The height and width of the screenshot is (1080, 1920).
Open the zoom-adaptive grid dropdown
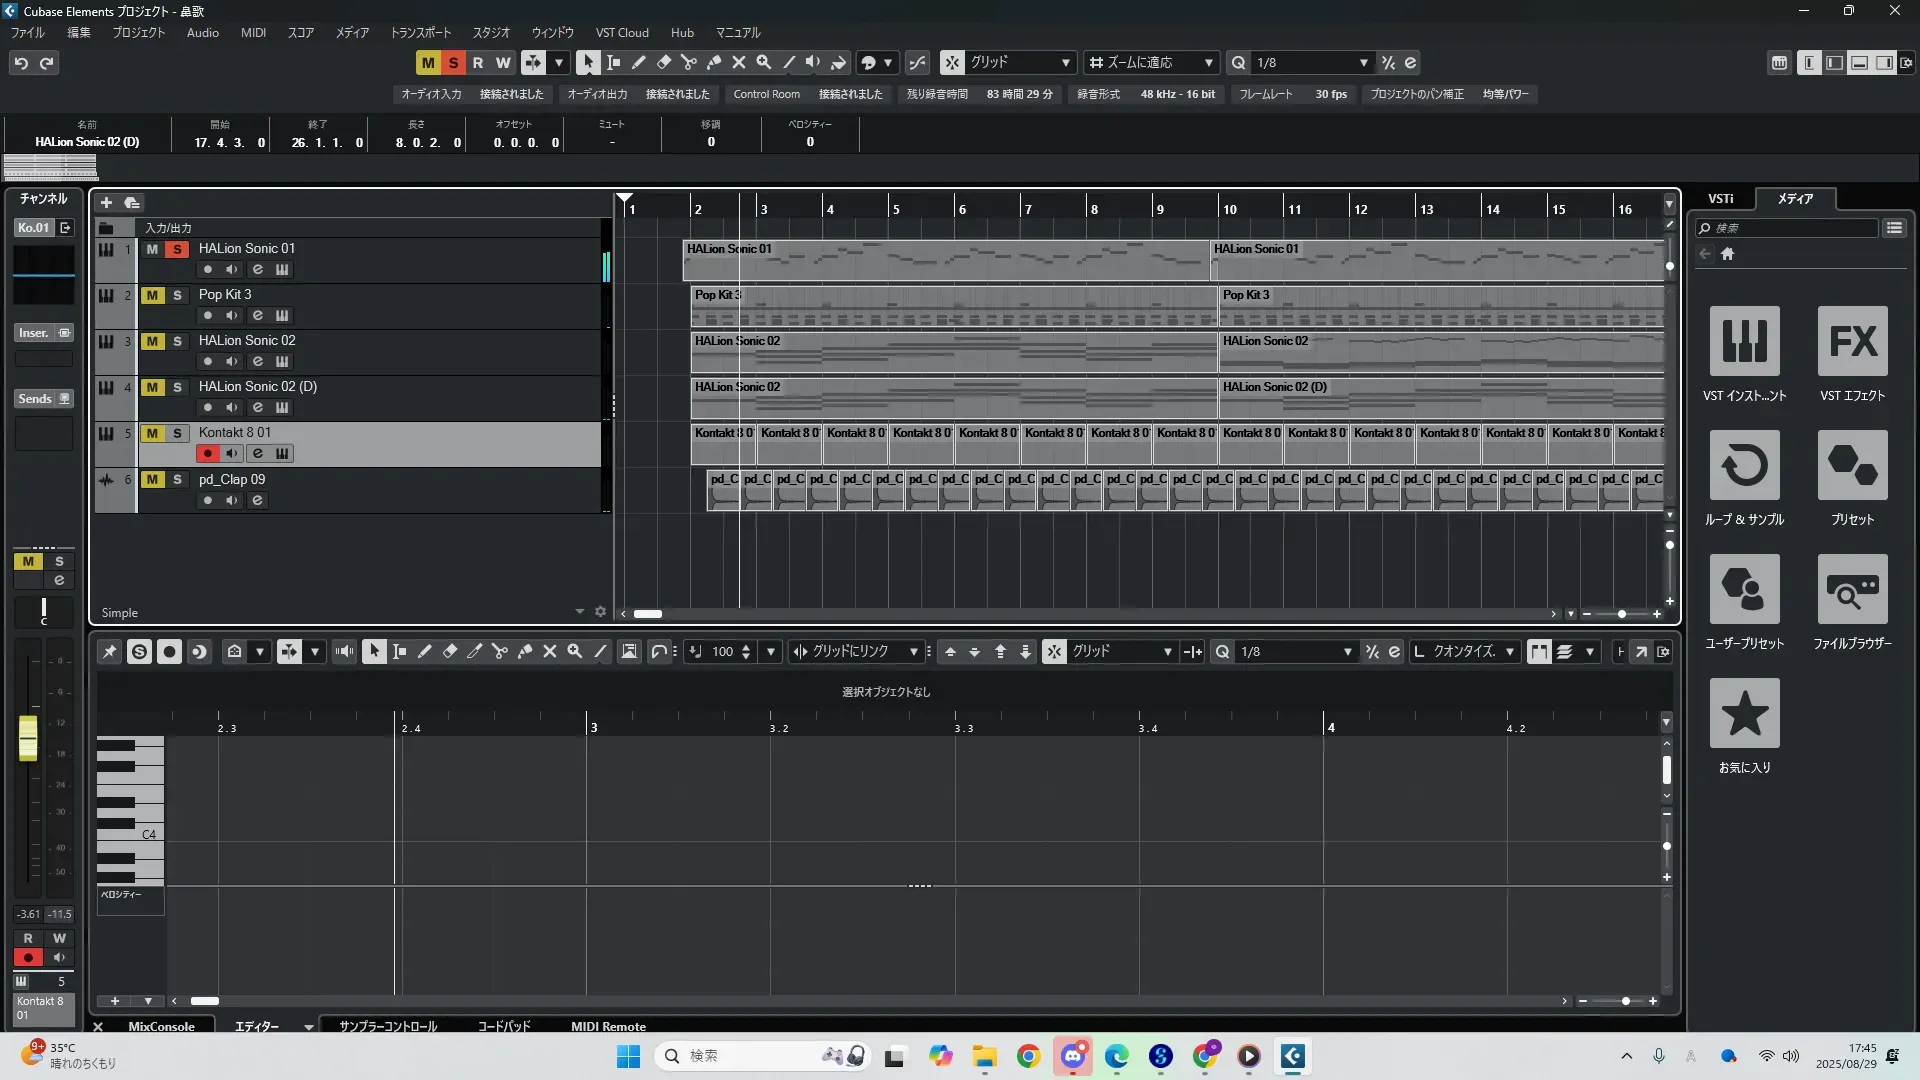(1208, 62)
